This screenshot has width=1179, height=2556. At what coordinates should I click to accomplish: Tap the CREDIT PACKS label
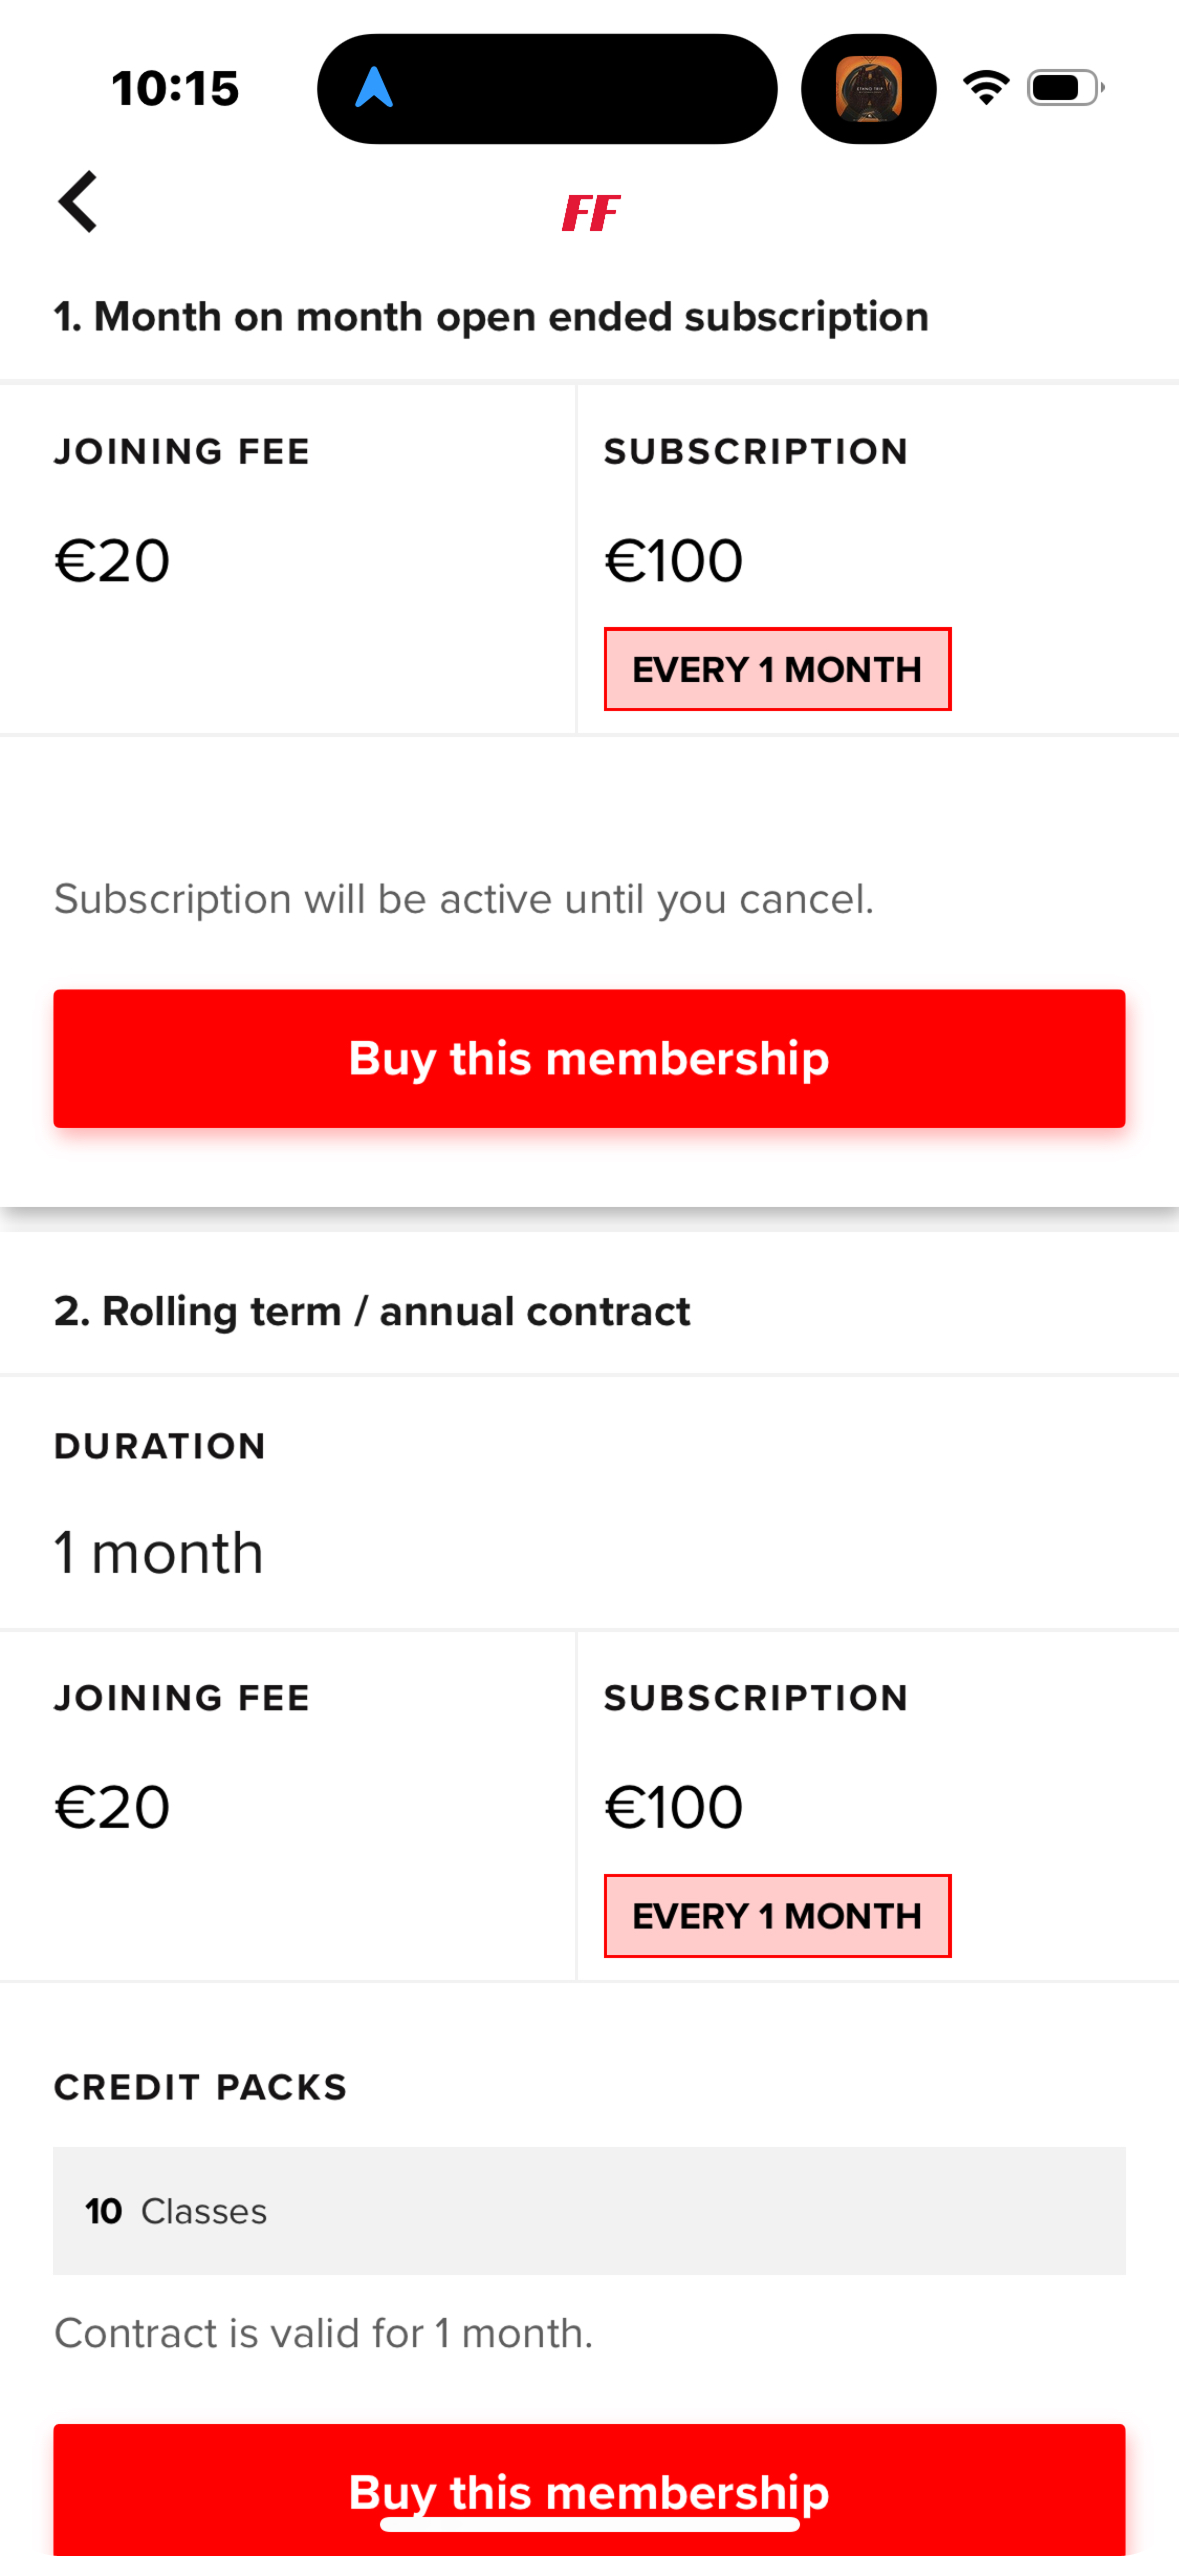pyautogui.click(x=200, y=2087)
